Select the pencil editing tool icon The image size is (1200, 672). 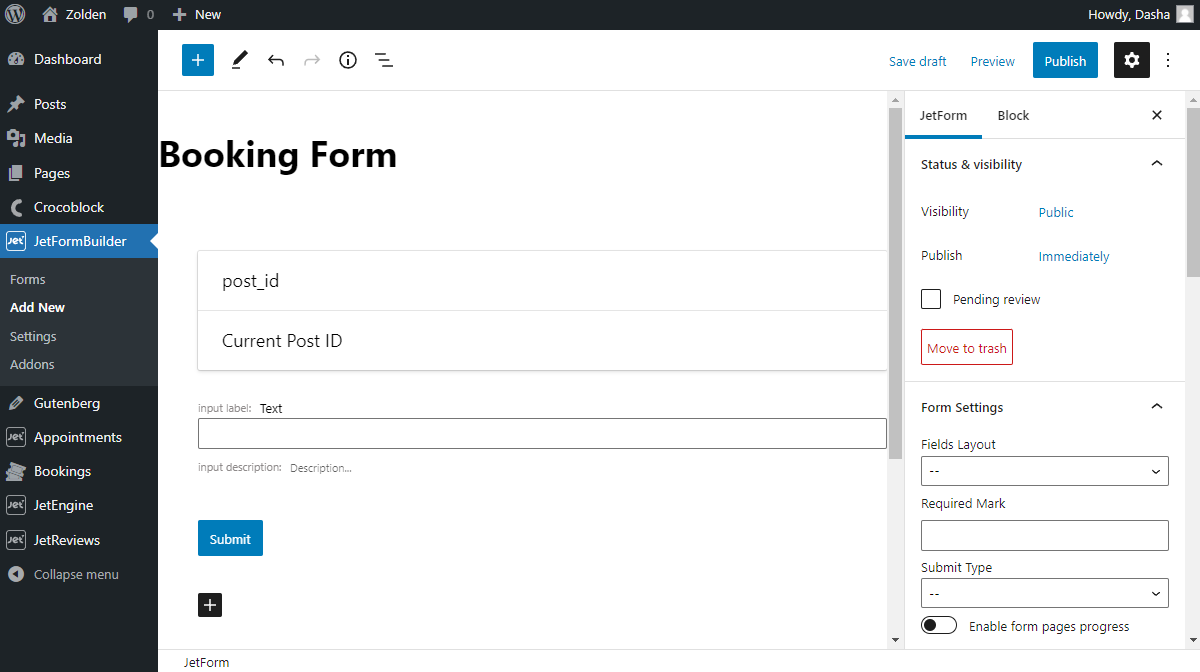point(239,60)
